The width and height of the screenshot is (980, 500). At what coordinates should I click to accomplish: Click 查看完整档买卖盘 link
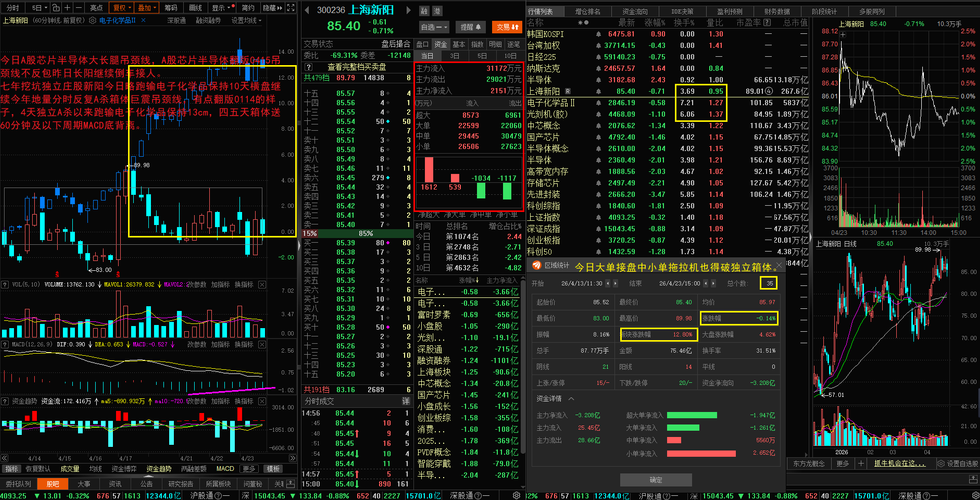358,67
